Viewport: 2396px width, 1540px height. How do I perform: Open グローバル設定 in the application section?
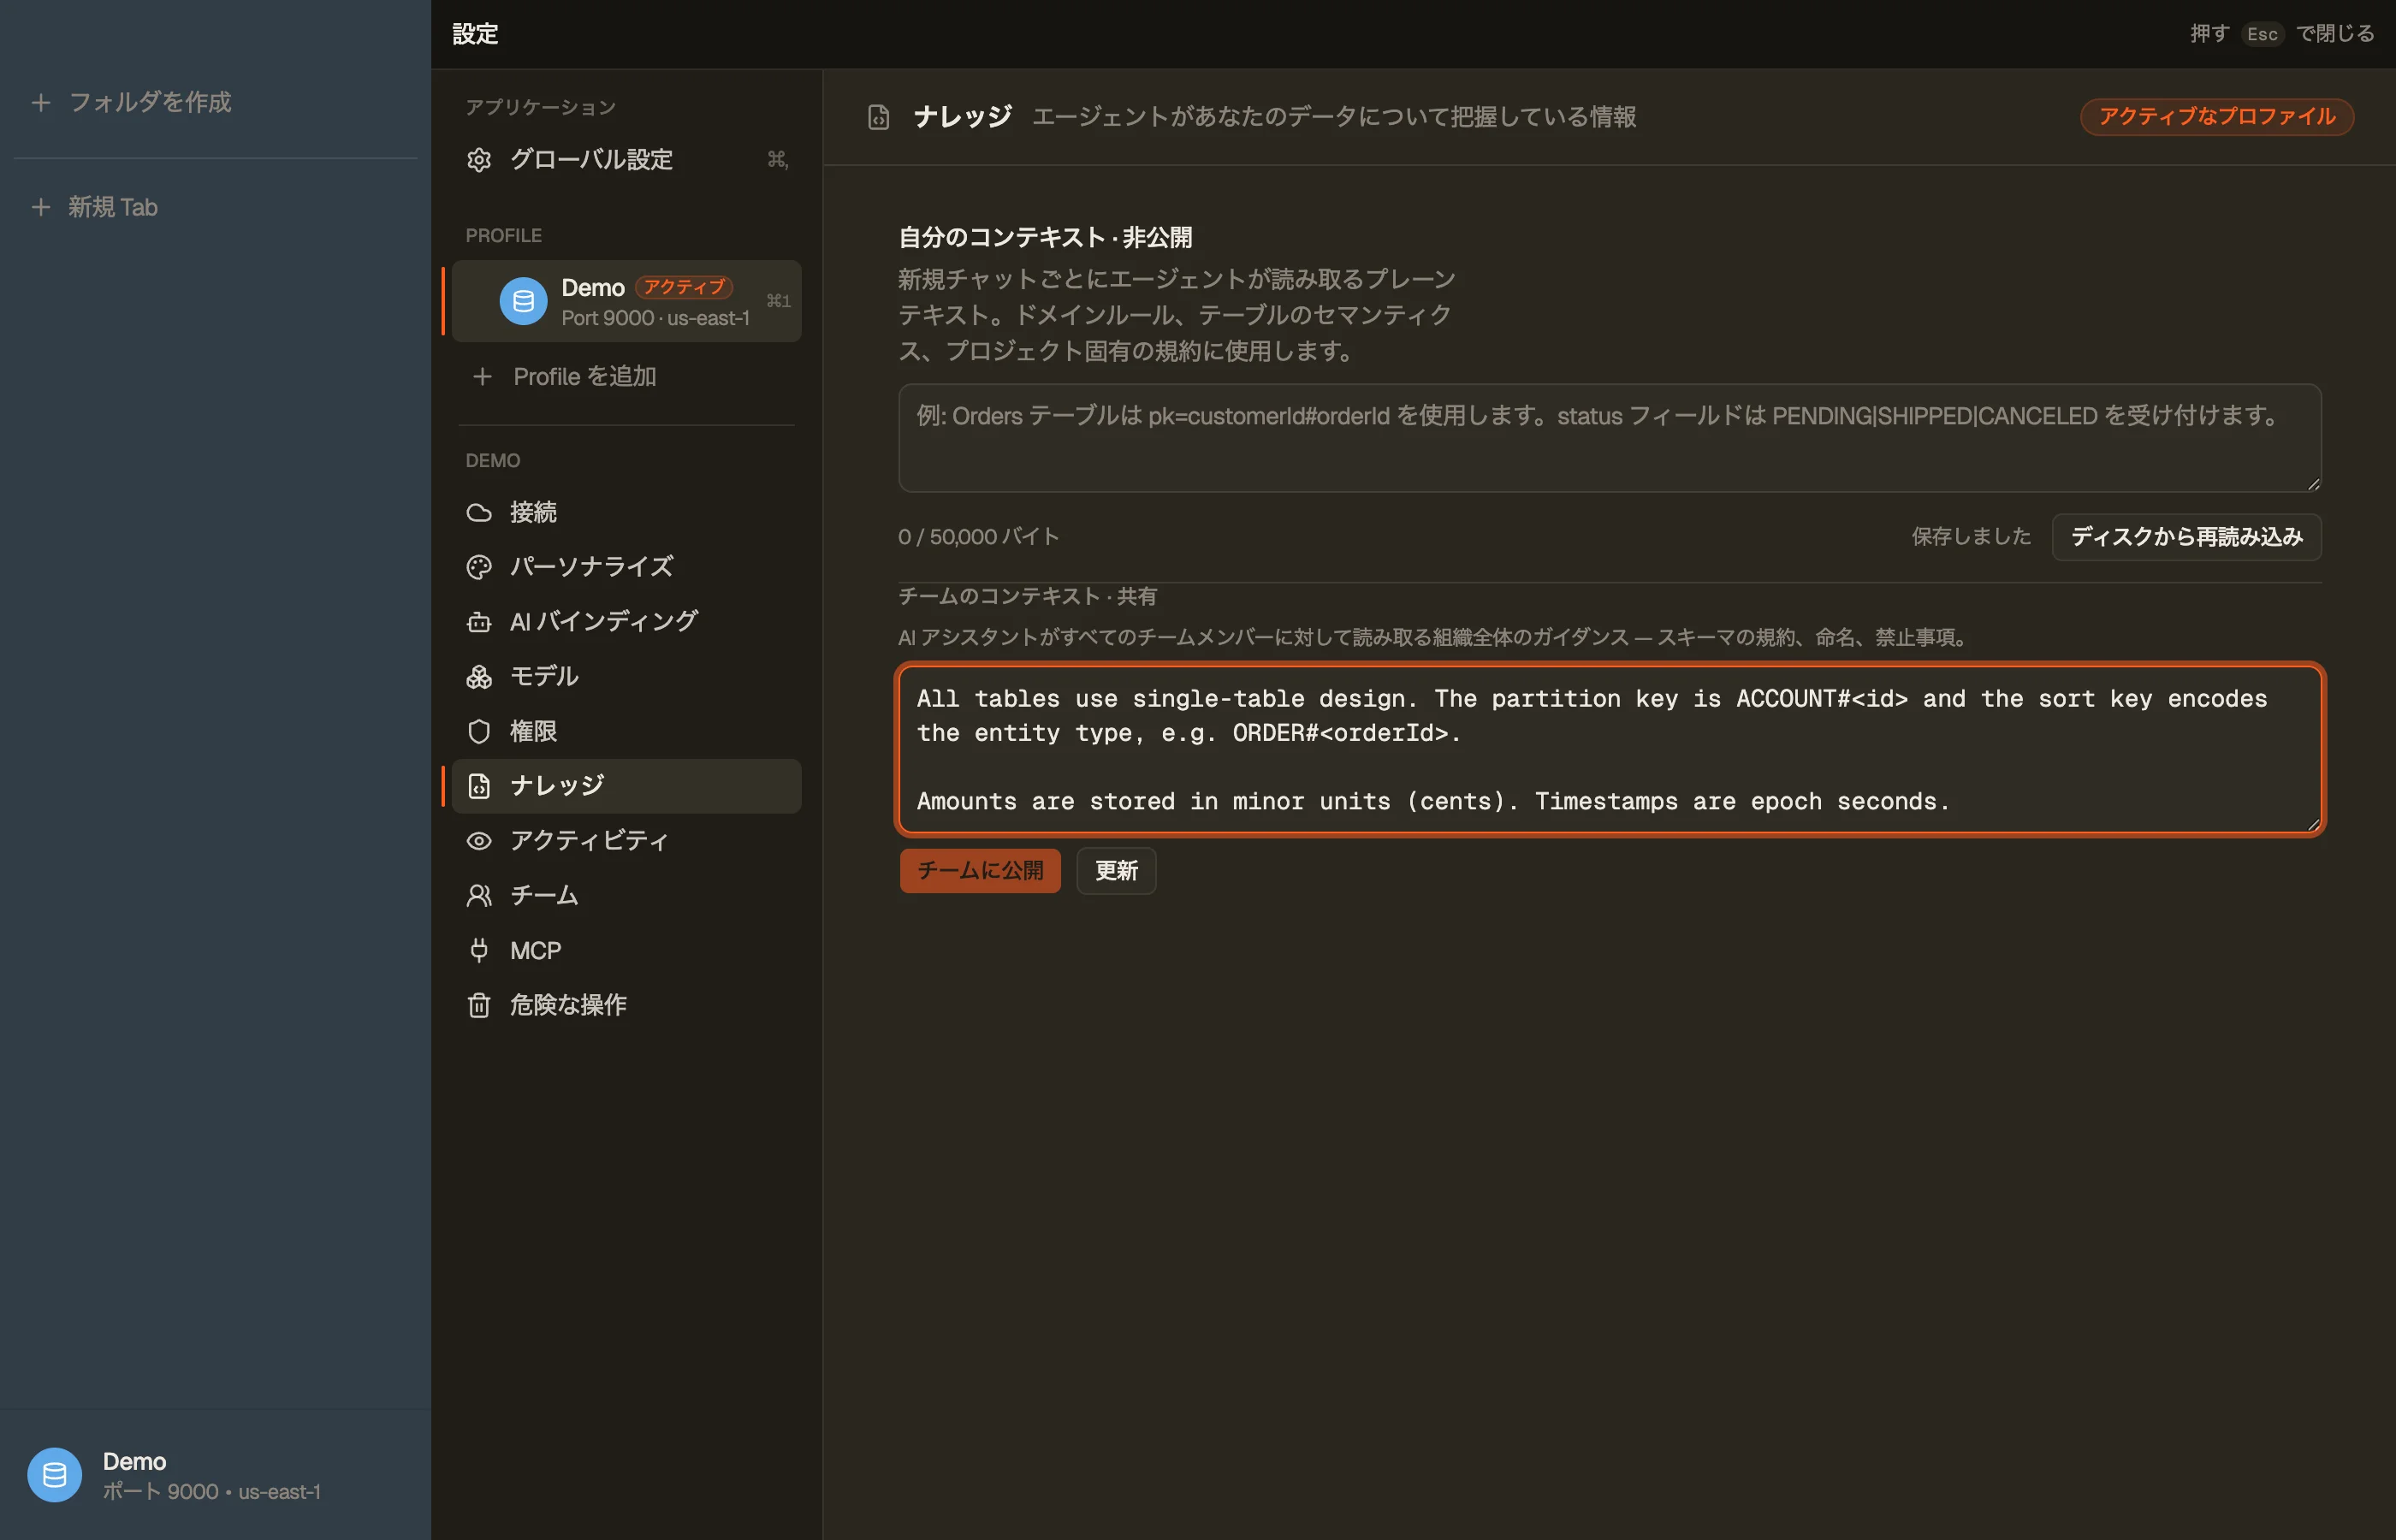[626, 160]
